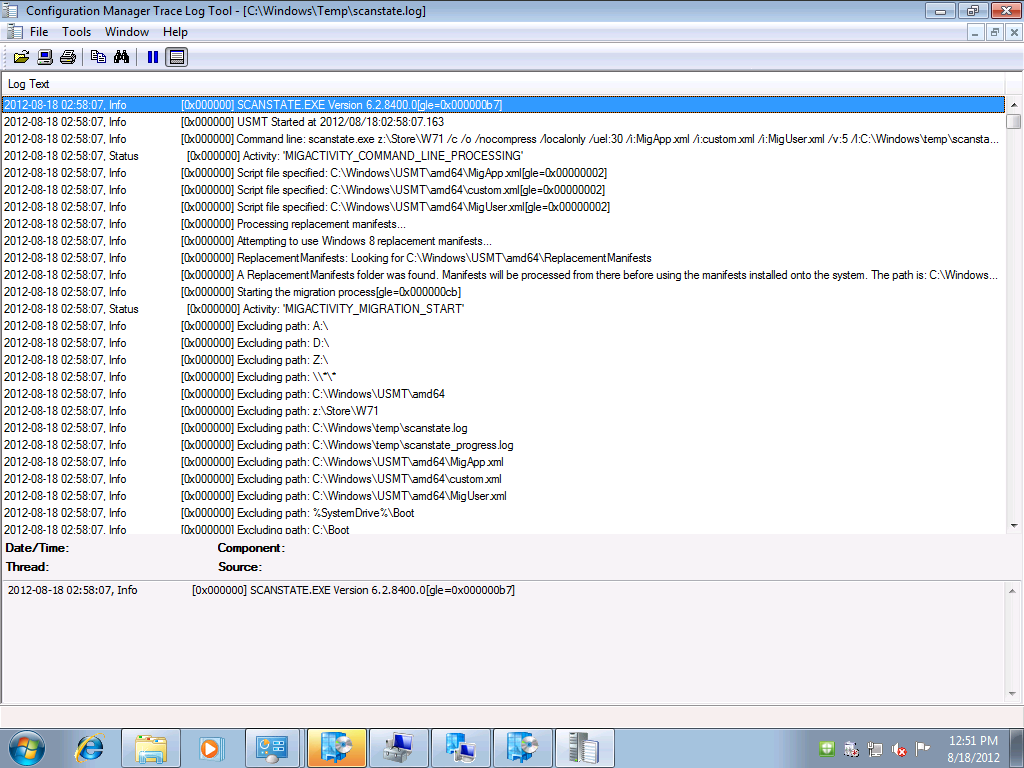The height and width of the screenshot is (768, 1024).
Task: Click the Print toolbar icon
Action: point(68,57)
